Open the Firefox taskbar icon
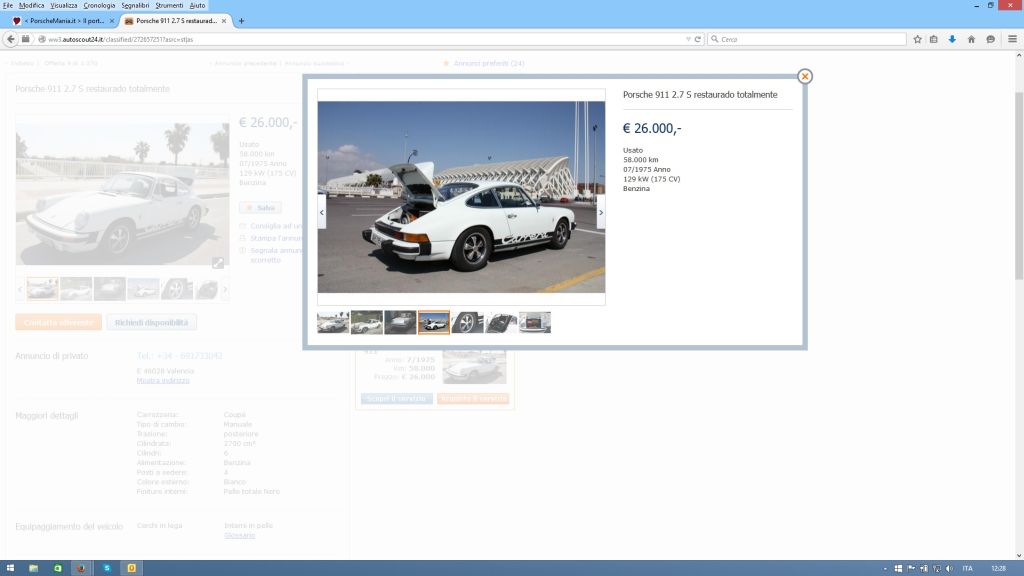1024x576 pixels. [x=81, y=568]
